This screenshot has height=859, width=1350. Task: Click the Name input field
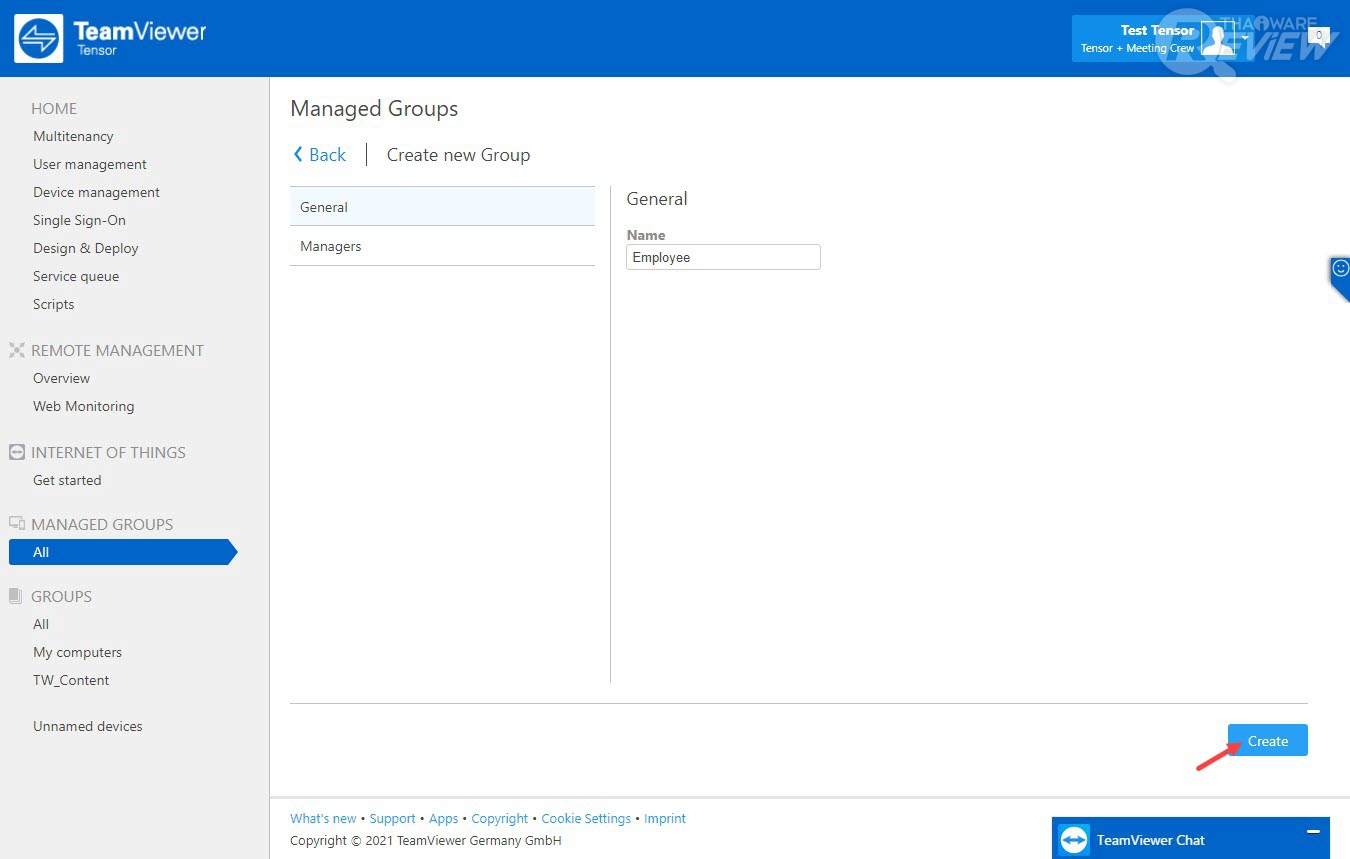723,257
